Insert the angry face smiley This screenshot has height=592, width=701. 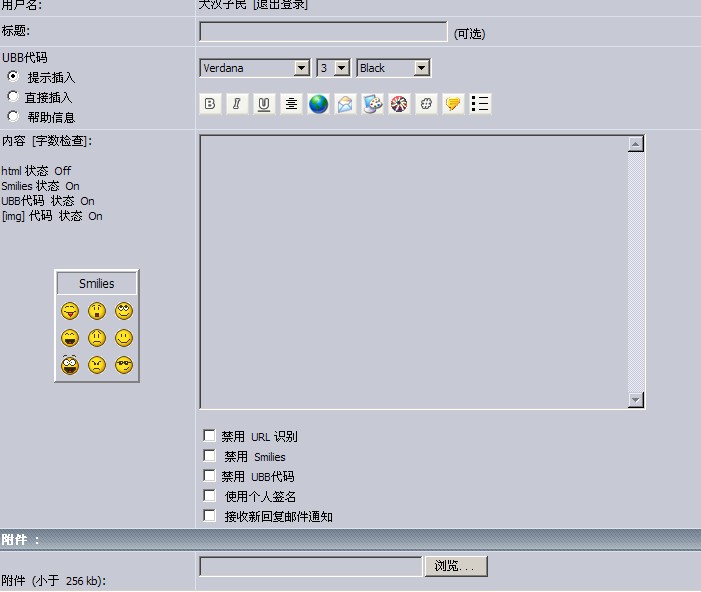[97, 366]
